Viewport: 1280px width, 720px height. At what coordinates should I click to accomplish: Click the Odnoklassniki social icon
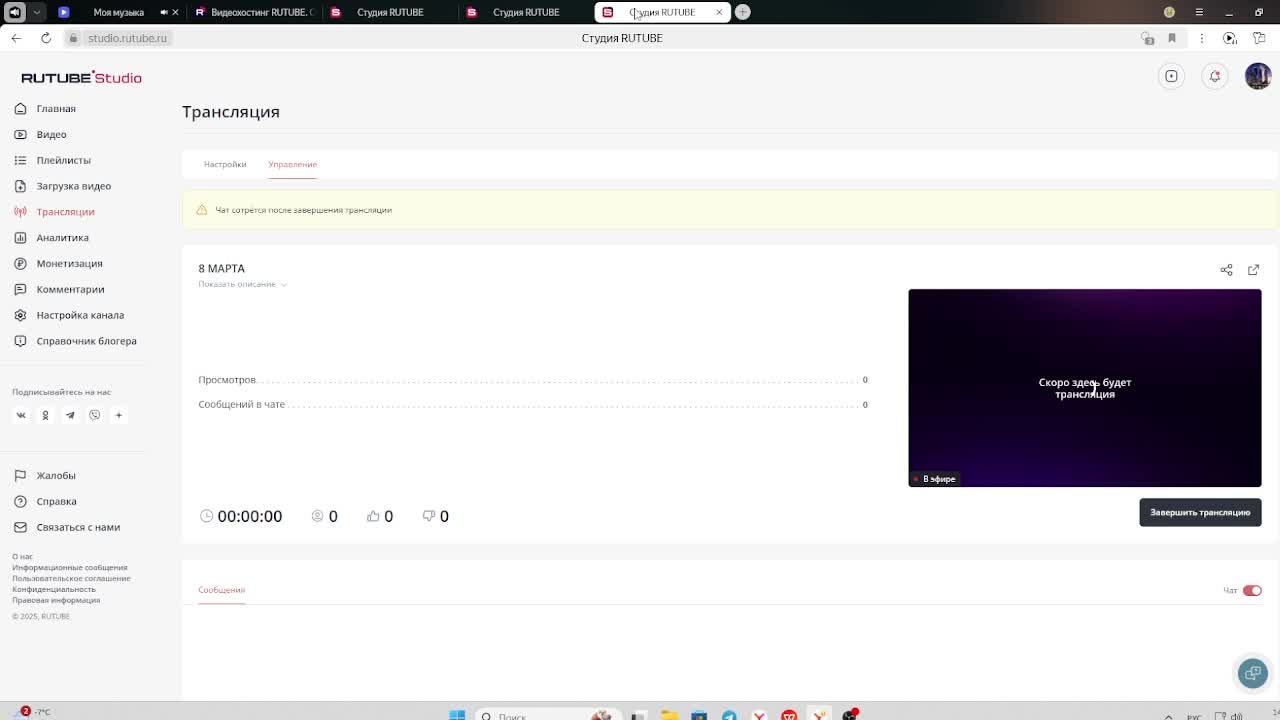click(x=45, y=415)
